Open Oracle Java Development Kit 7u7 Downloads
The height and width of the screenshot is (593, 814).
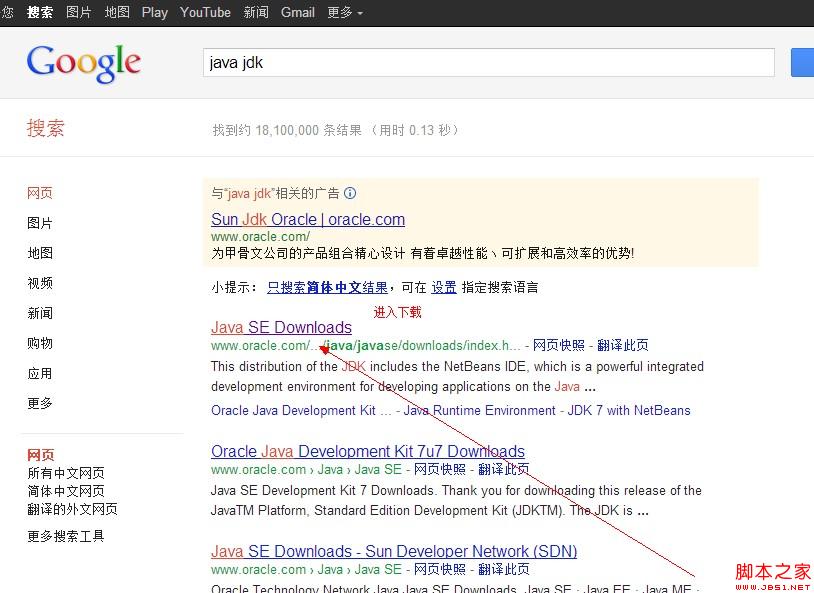pos(368,452)
